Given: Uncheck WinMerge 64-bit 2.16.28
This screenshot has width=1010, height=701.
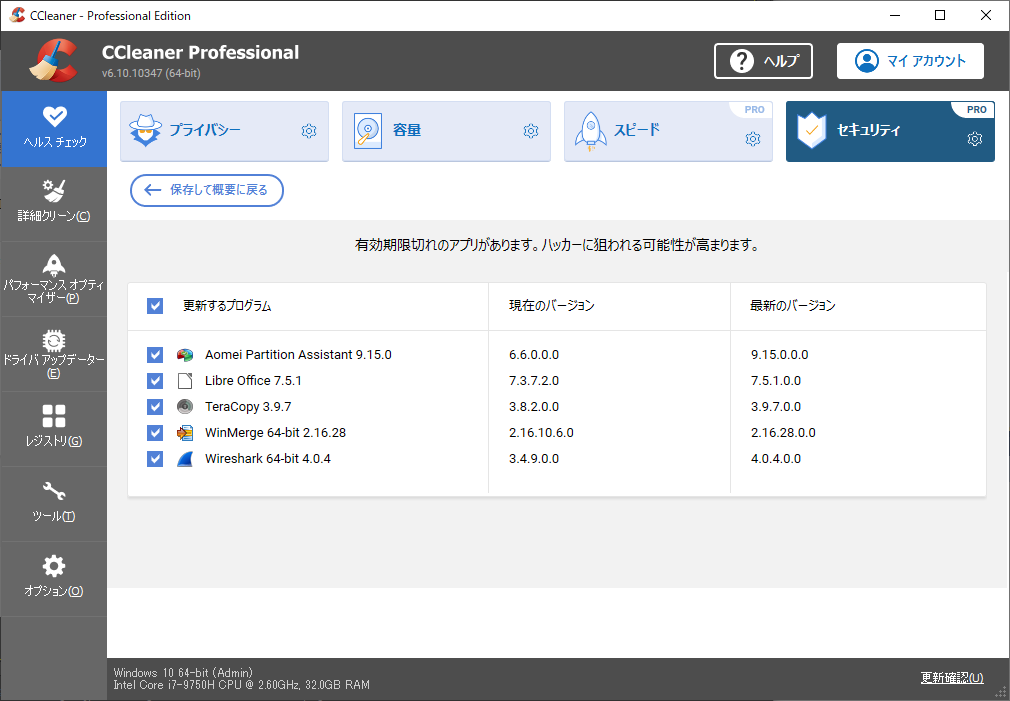Looking at the screenshot, I should pyautogui.click(x=155, y=433).
